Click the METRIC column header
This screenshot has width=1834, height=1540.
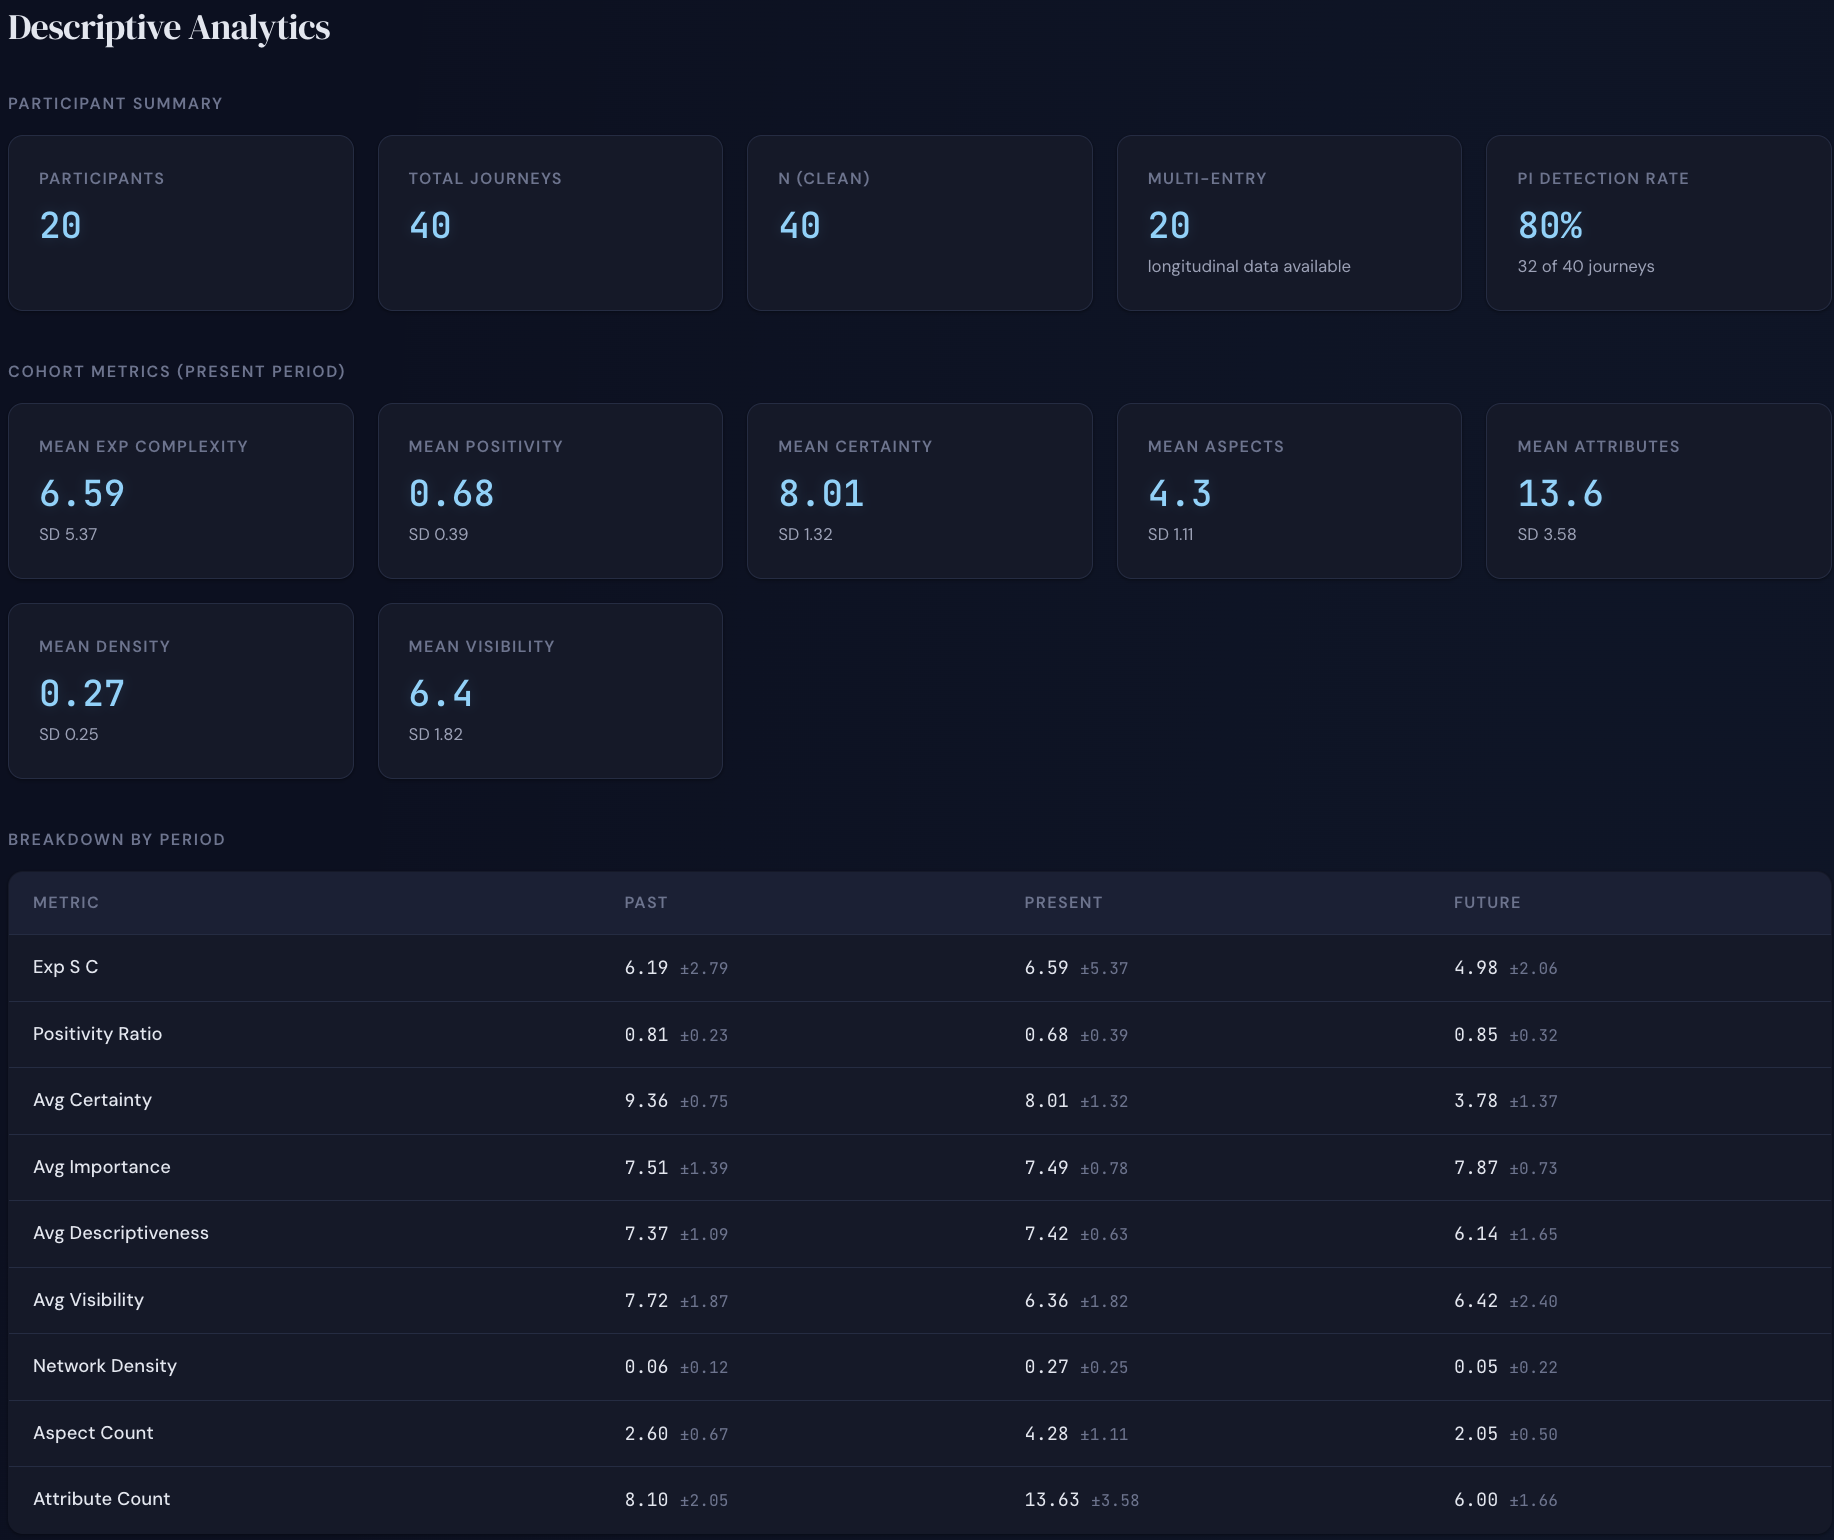click(66, 903)
